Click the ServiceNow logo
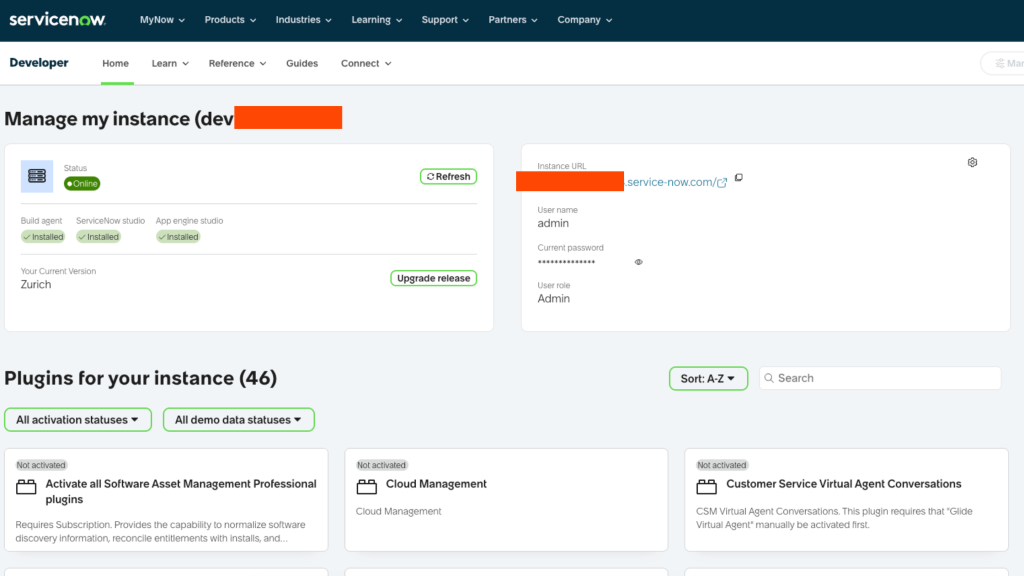This screenshot has width=1024, height=576. pos(57,20)
